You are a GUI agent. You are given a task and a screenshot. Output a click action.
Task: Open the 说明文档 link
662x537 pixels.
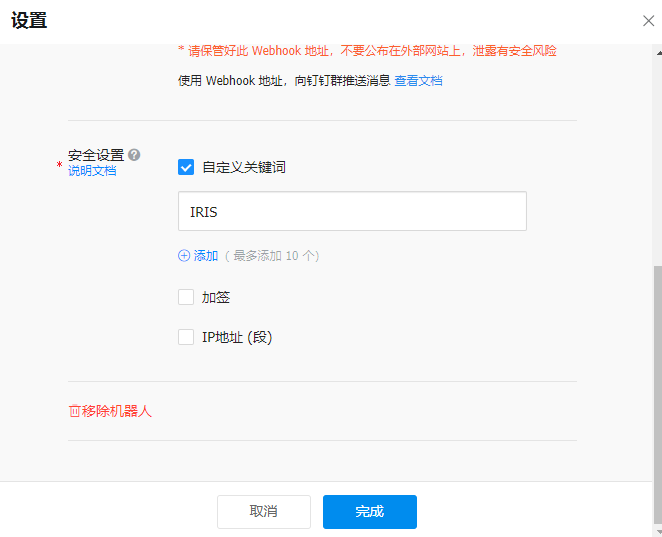92,171
